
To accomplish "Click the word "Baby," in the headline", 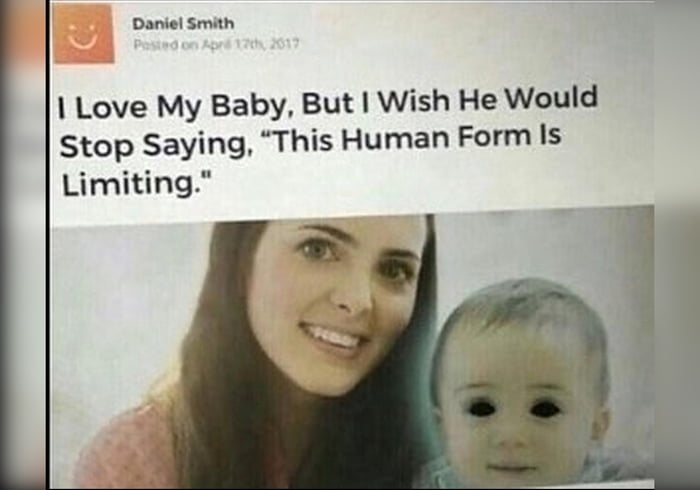I will point(248,107).
